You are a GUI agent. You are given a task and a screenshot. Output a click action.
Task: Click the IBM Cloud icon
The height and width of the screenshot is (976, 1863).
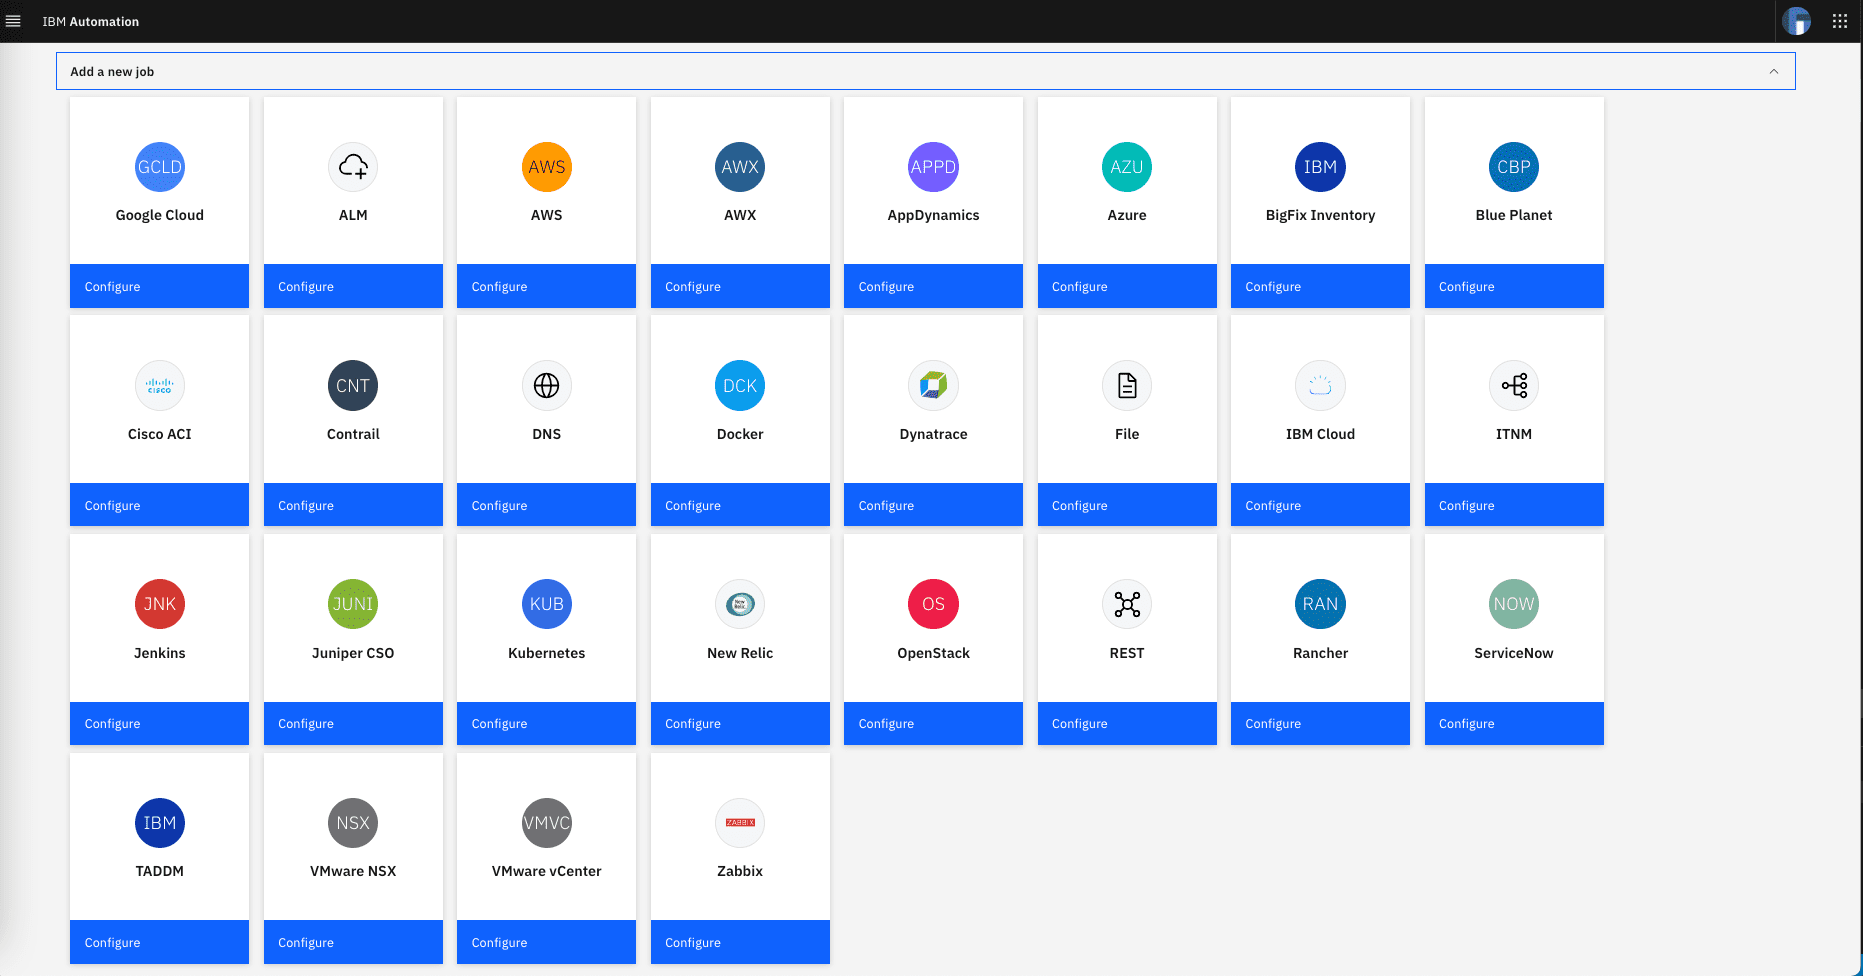1320,386
